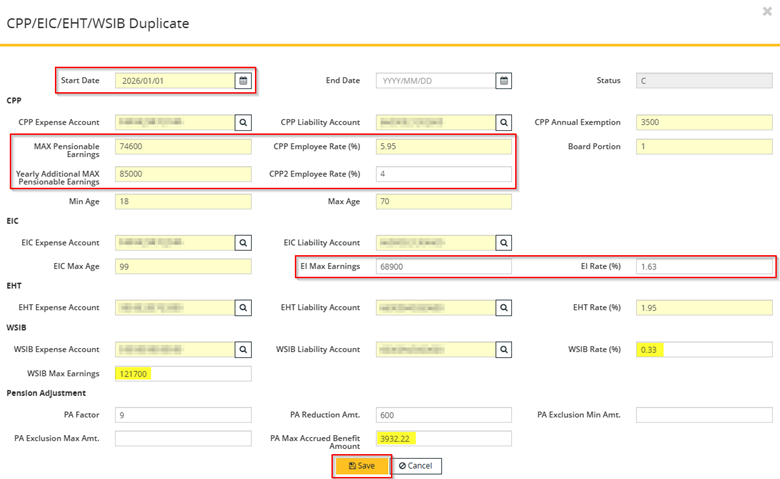Viewport: 780px width, 479px height.
Task: Edit PA Max Accrued Benefit Amount field
Action: pos(444,438)
